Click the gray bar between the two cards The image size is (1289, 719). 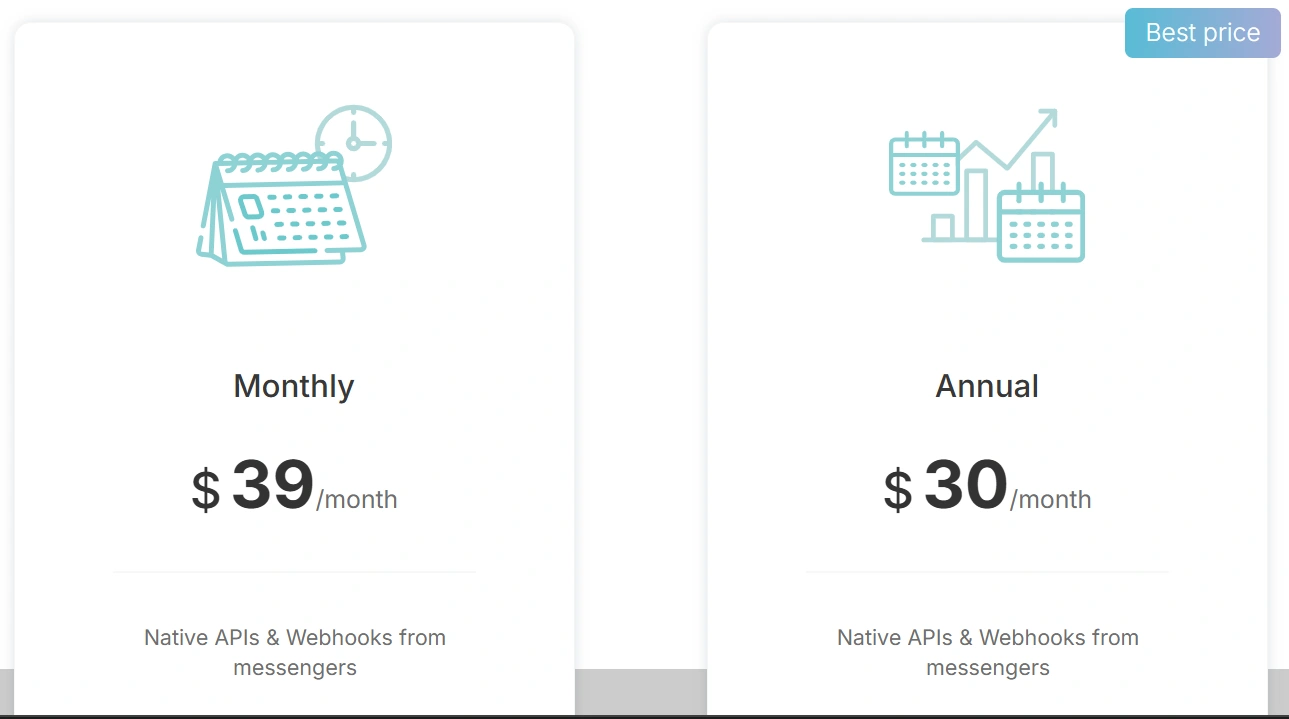pyautogui.click(x=641, y=691)
